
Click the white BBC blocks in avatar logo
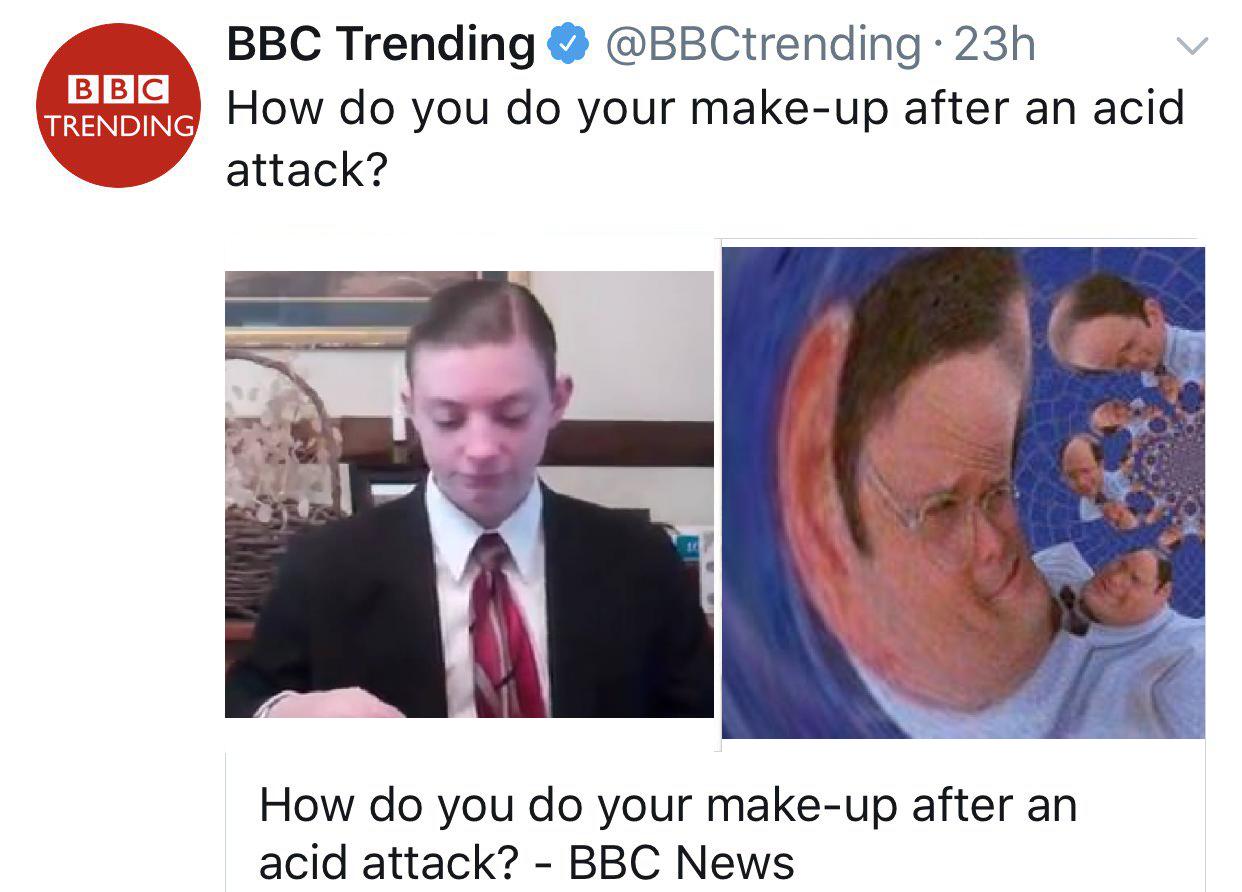click(x=117, y=90)
